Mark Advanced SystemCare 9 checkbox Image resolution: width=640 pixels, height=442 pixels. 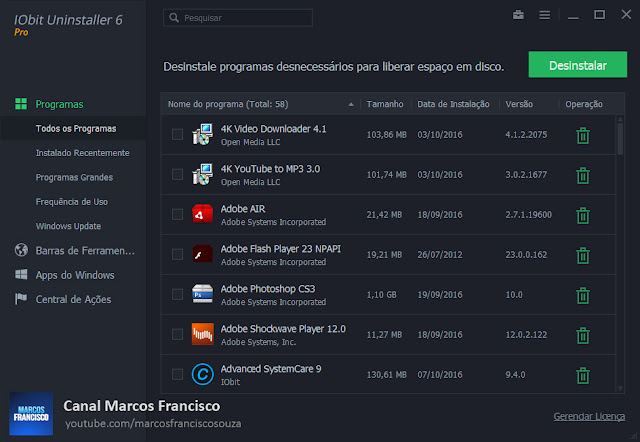tap(177, 374)
